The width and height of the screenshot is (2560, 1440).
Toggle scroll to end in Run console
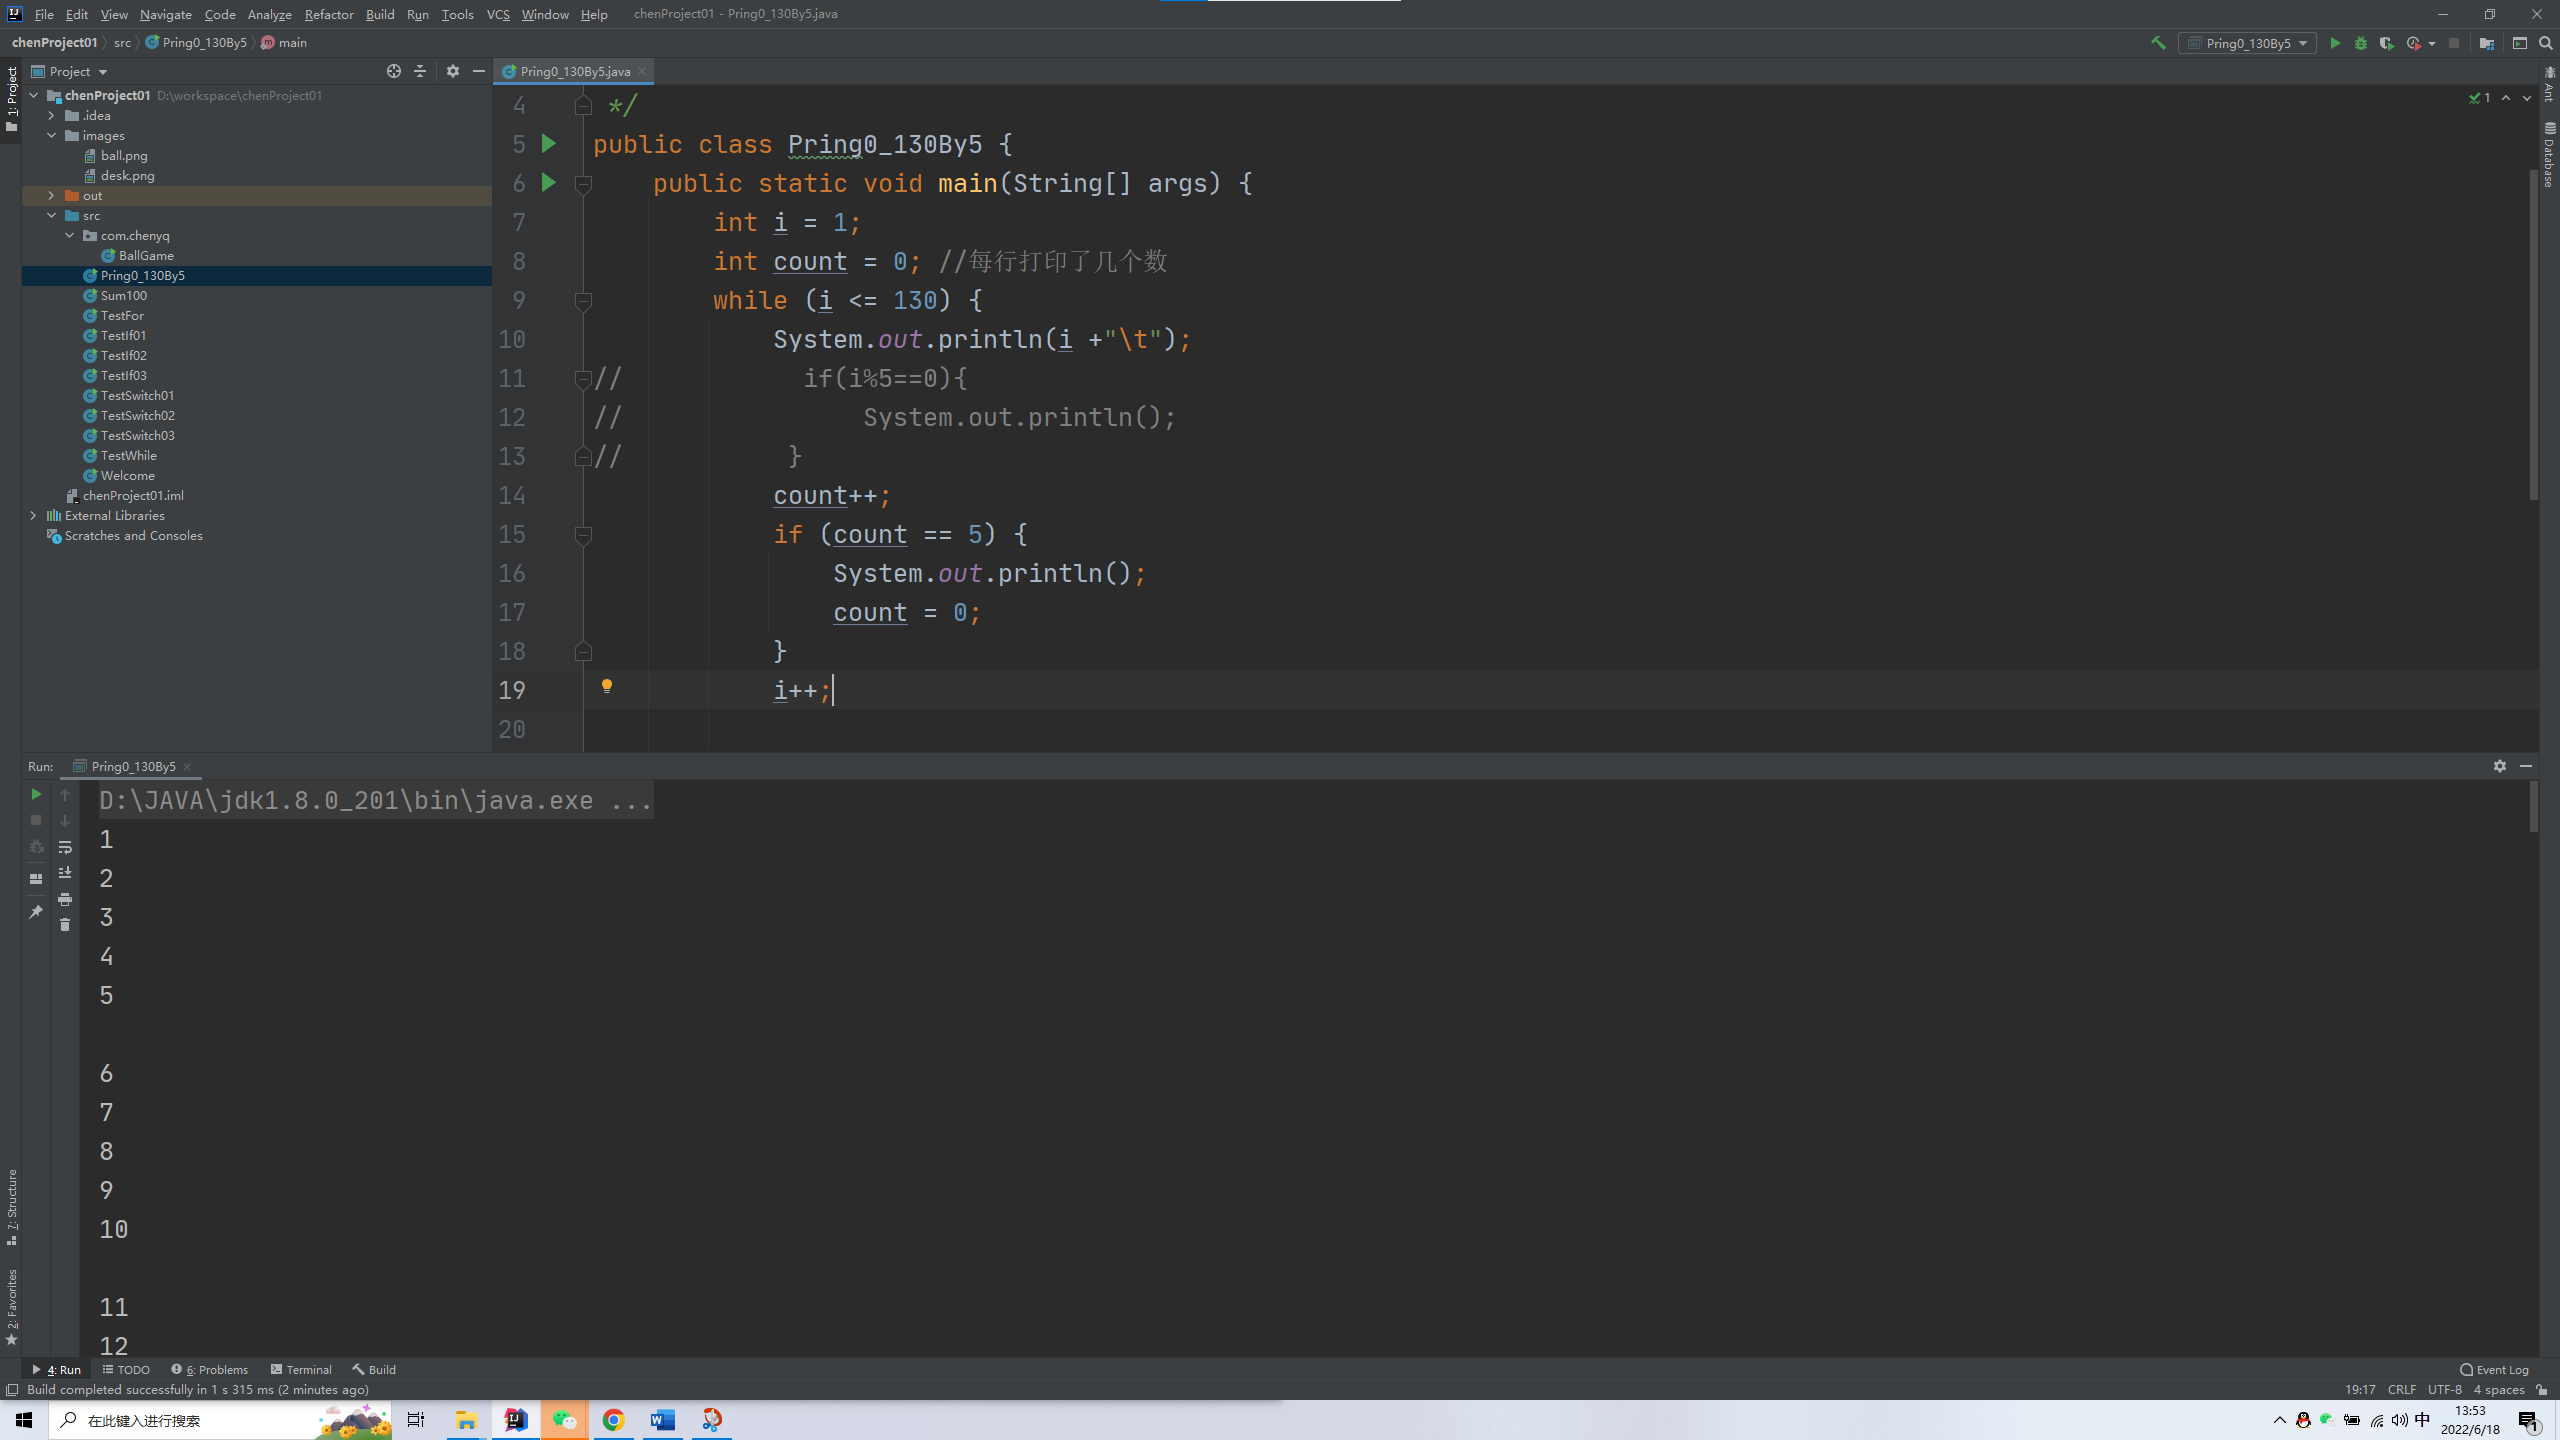[65, 873]
